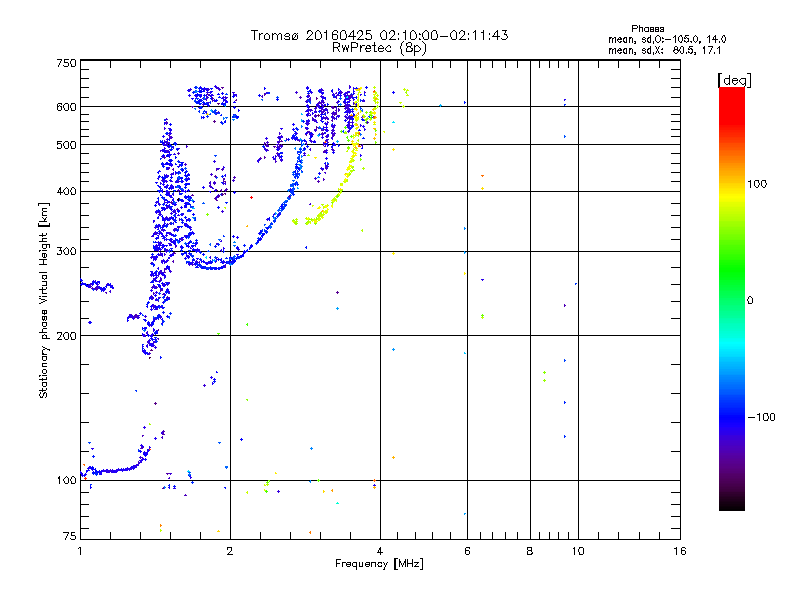Click the plot title 'Tromsø 20160425 02:10:00-02:11:43'
The width and height of the screenshot is (800, 600).
[x=379, y=35]
